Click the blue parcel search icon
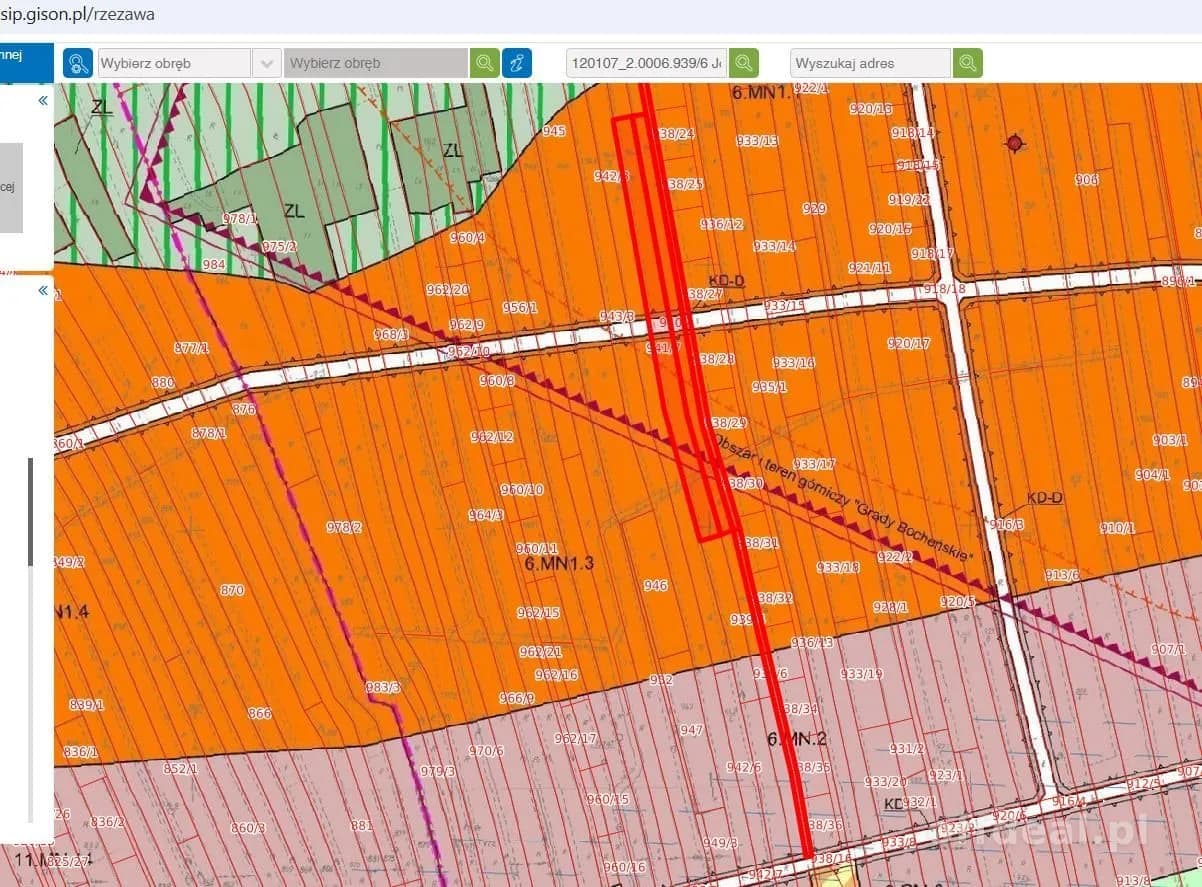Screen dimensions: 1202x887 pos(78,63)
